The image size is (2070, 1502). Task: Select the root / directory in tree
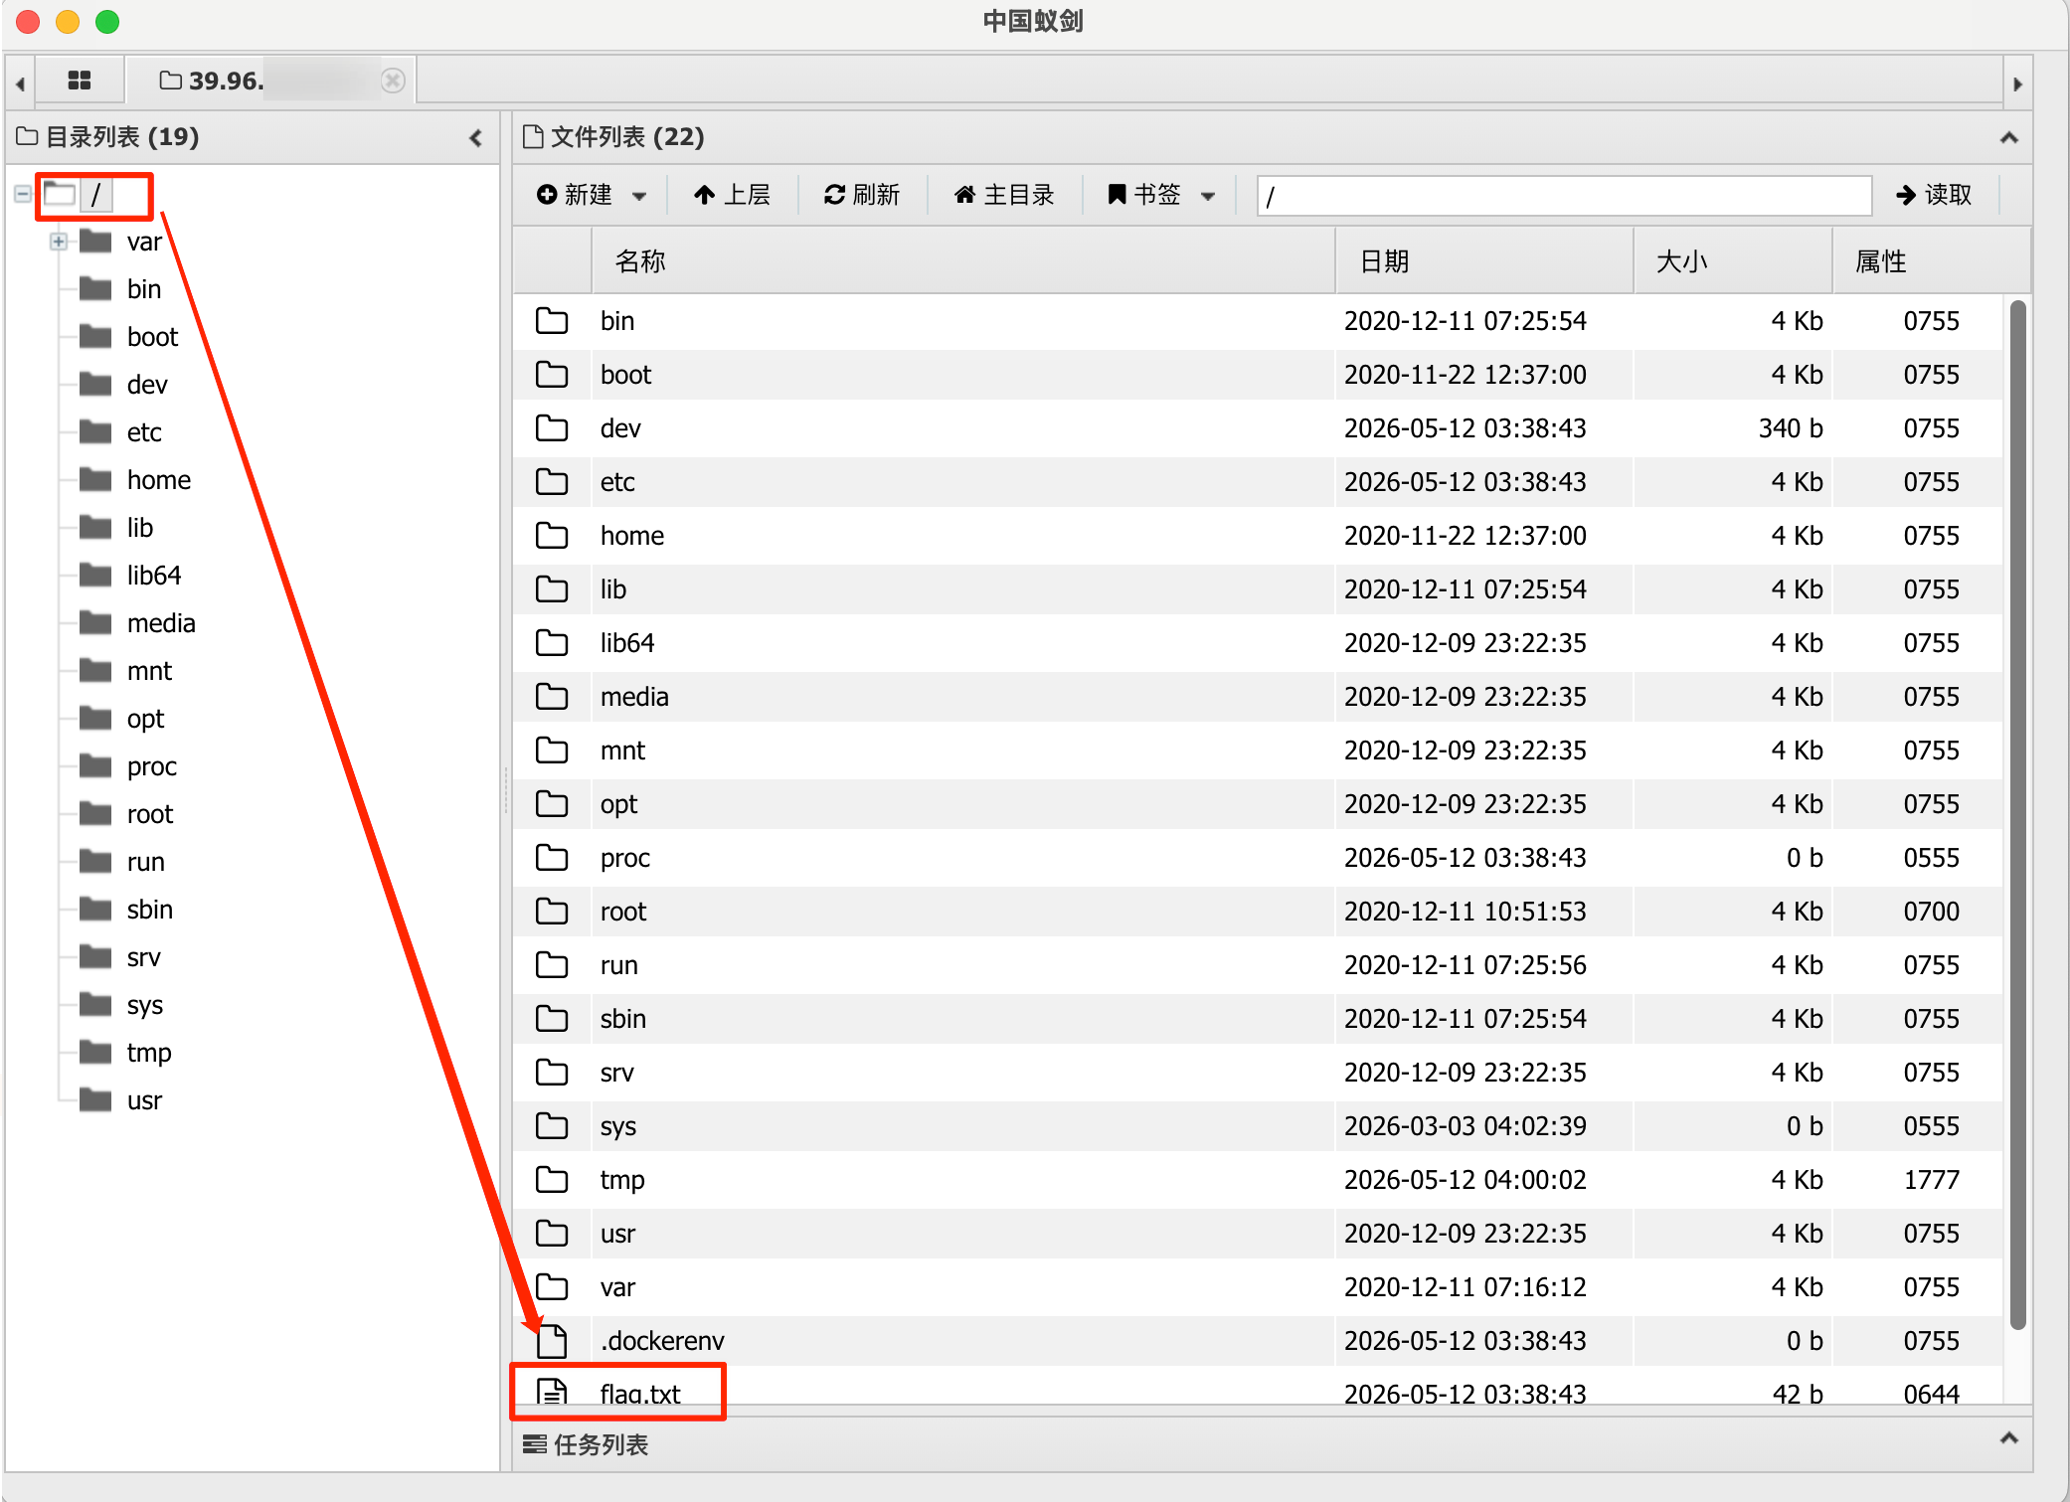(95, 195)
